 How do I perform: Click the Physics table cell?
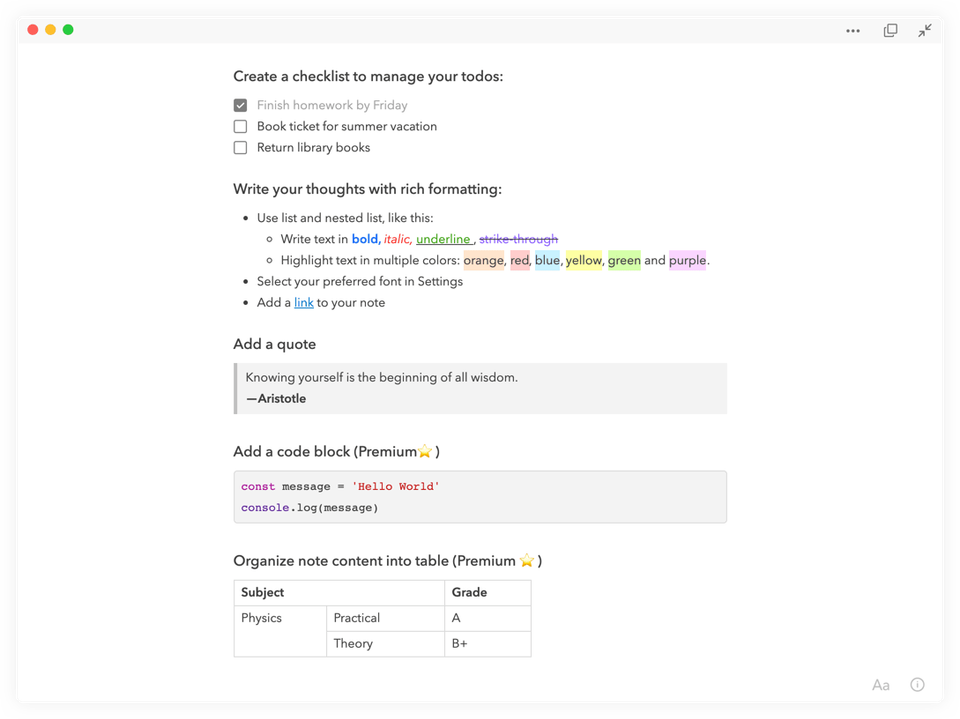(x=261, y=617)
